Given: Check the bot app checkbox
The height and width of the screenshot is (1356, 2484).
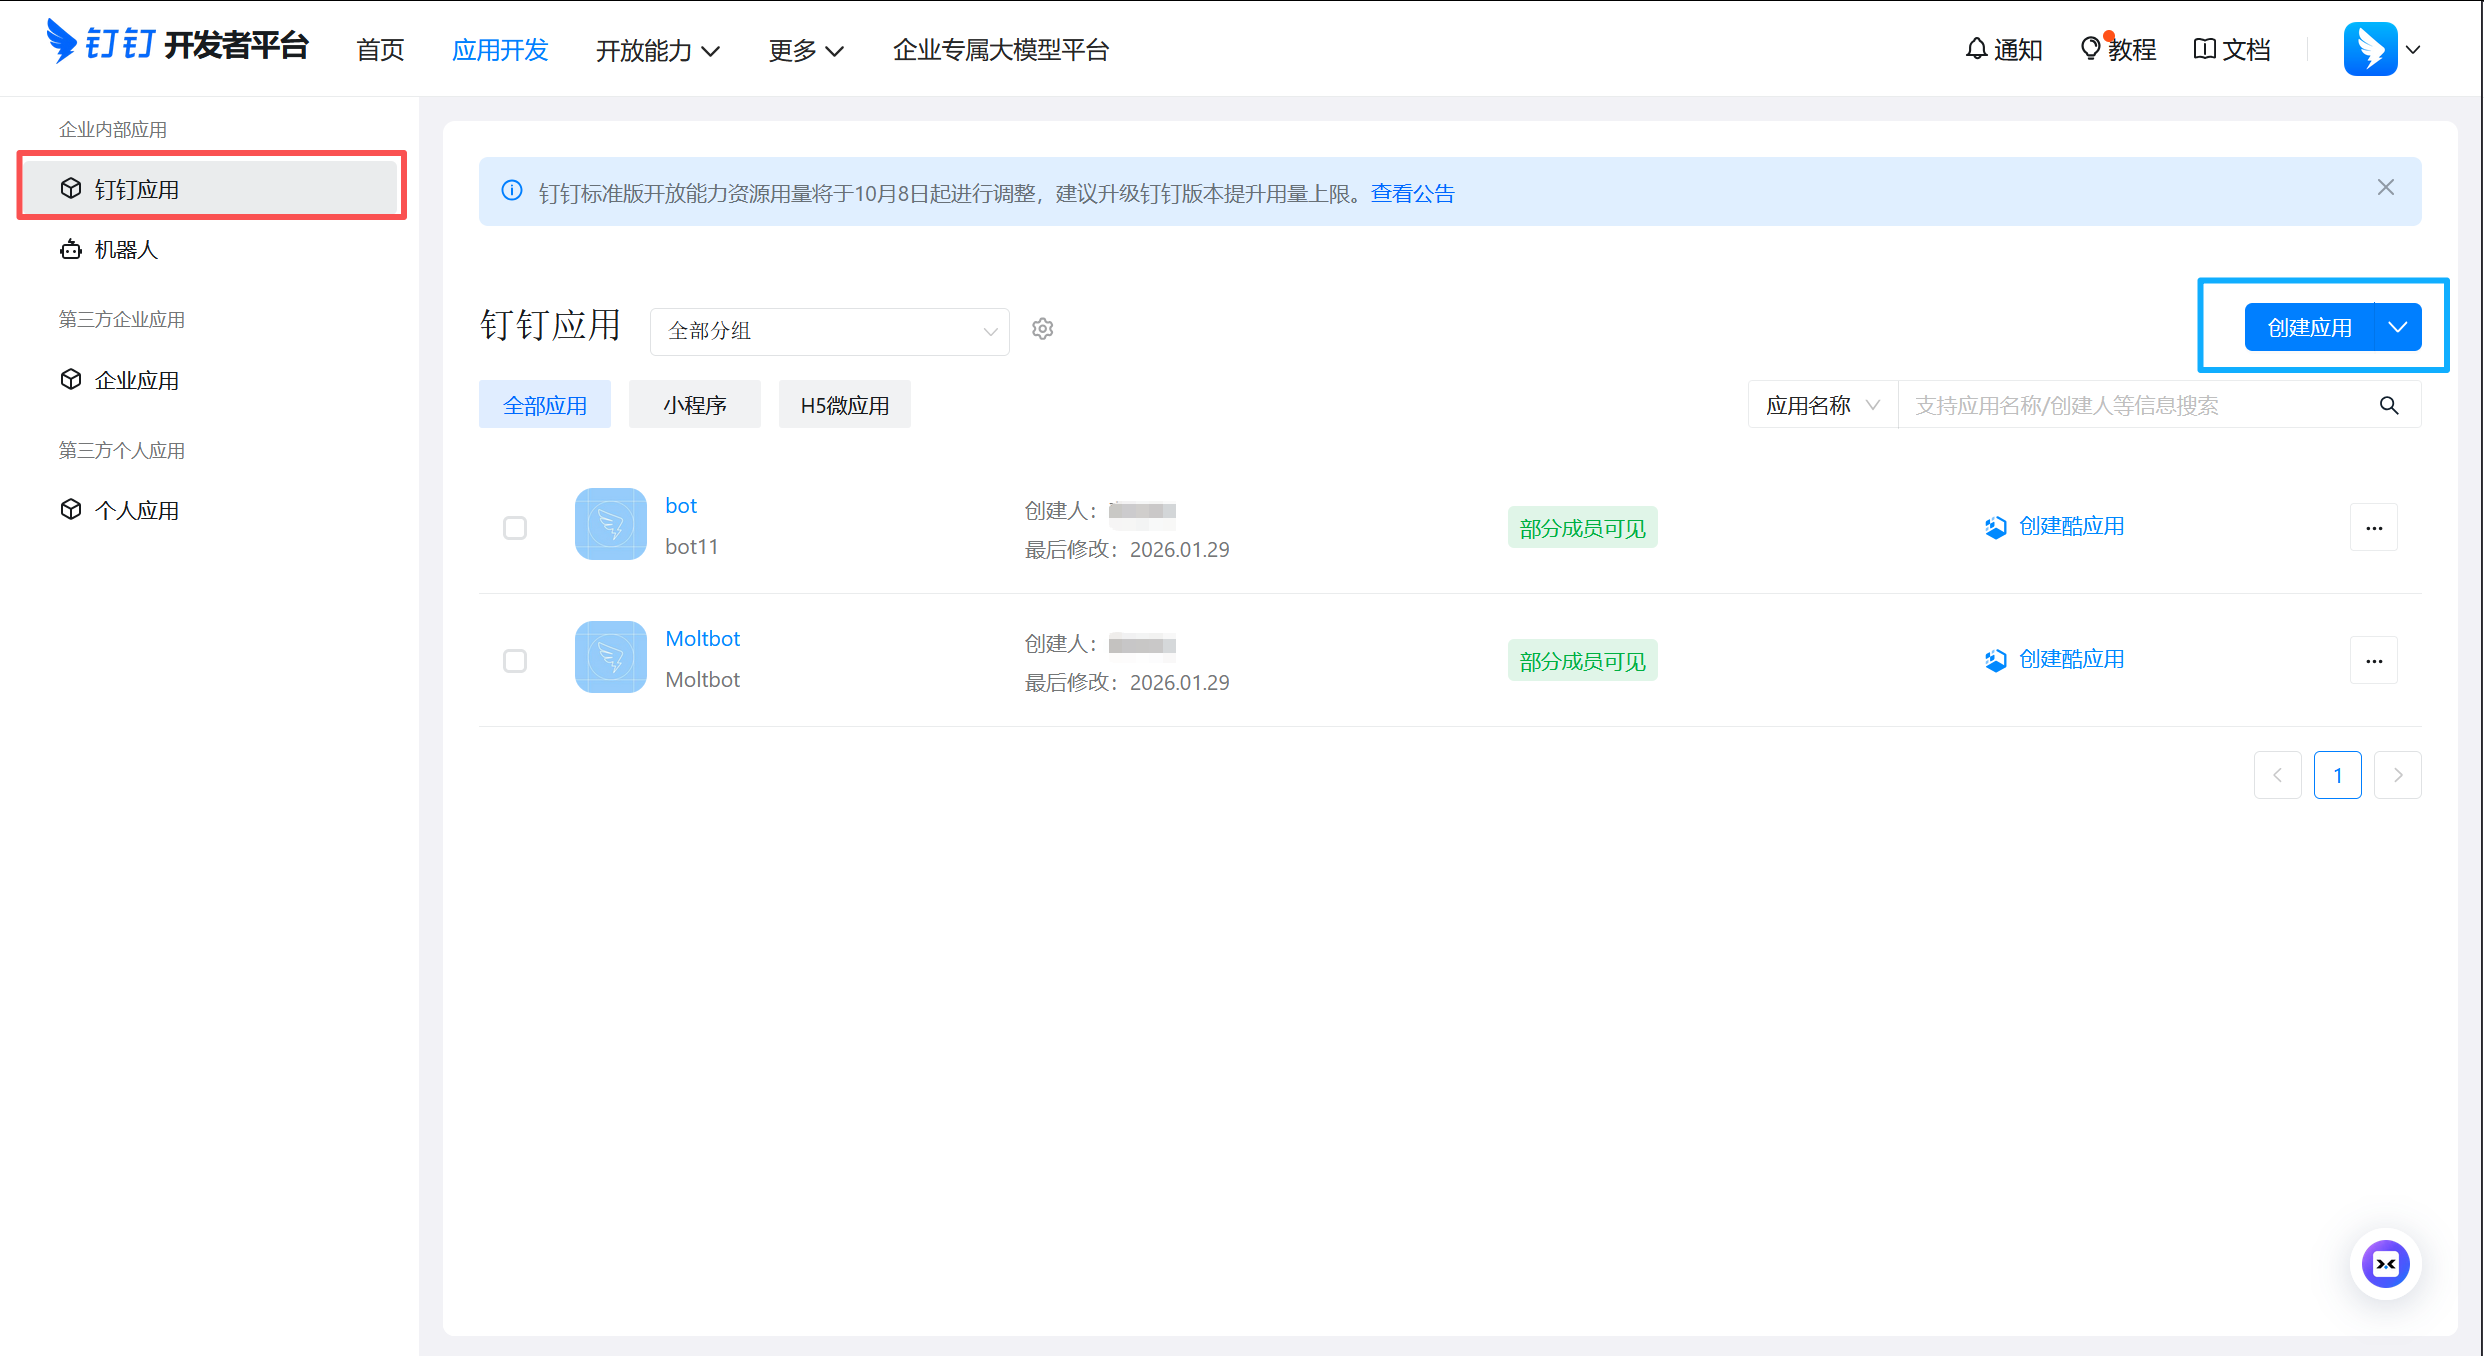Looking at the screenshot, I should [515, 528].
